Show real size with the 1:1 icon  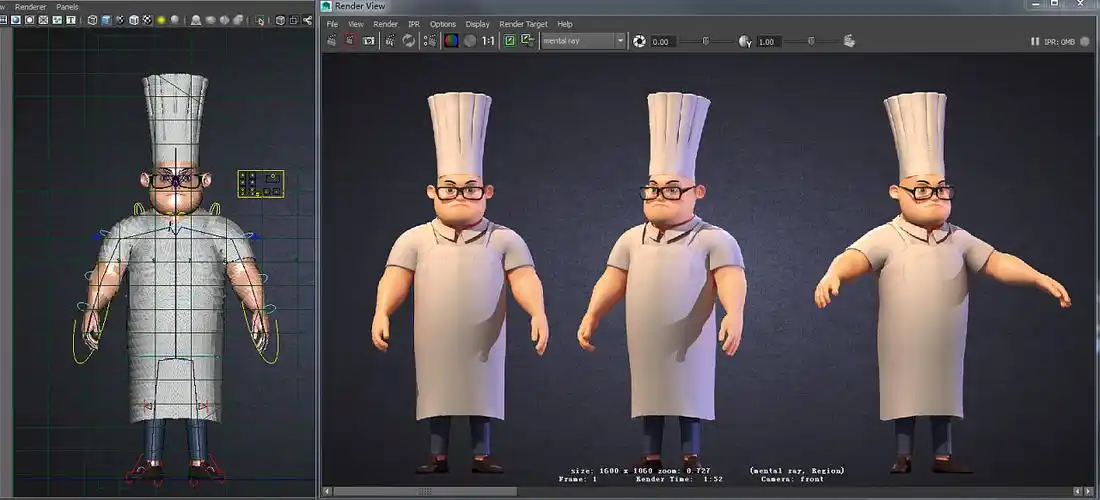(488, 41)
